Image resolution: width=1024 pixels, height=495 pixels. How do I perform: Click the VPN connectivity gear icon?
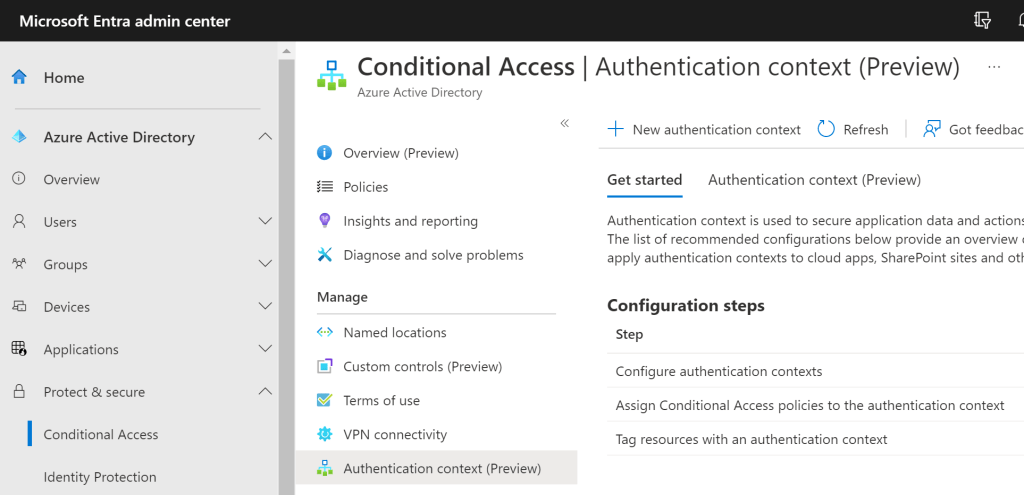pyautogui.click(x=324, y=434)
